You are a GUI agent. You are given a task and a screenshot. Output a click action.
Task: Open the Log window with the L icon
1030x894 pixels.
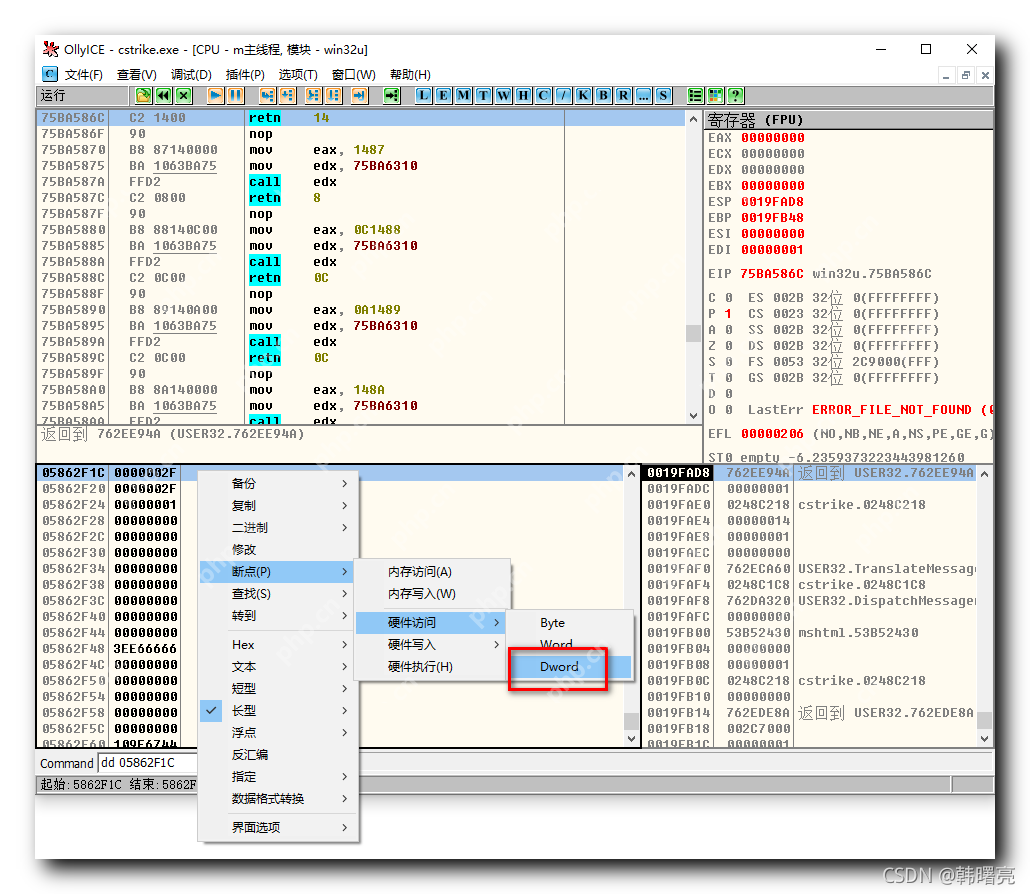coord(422,95)
